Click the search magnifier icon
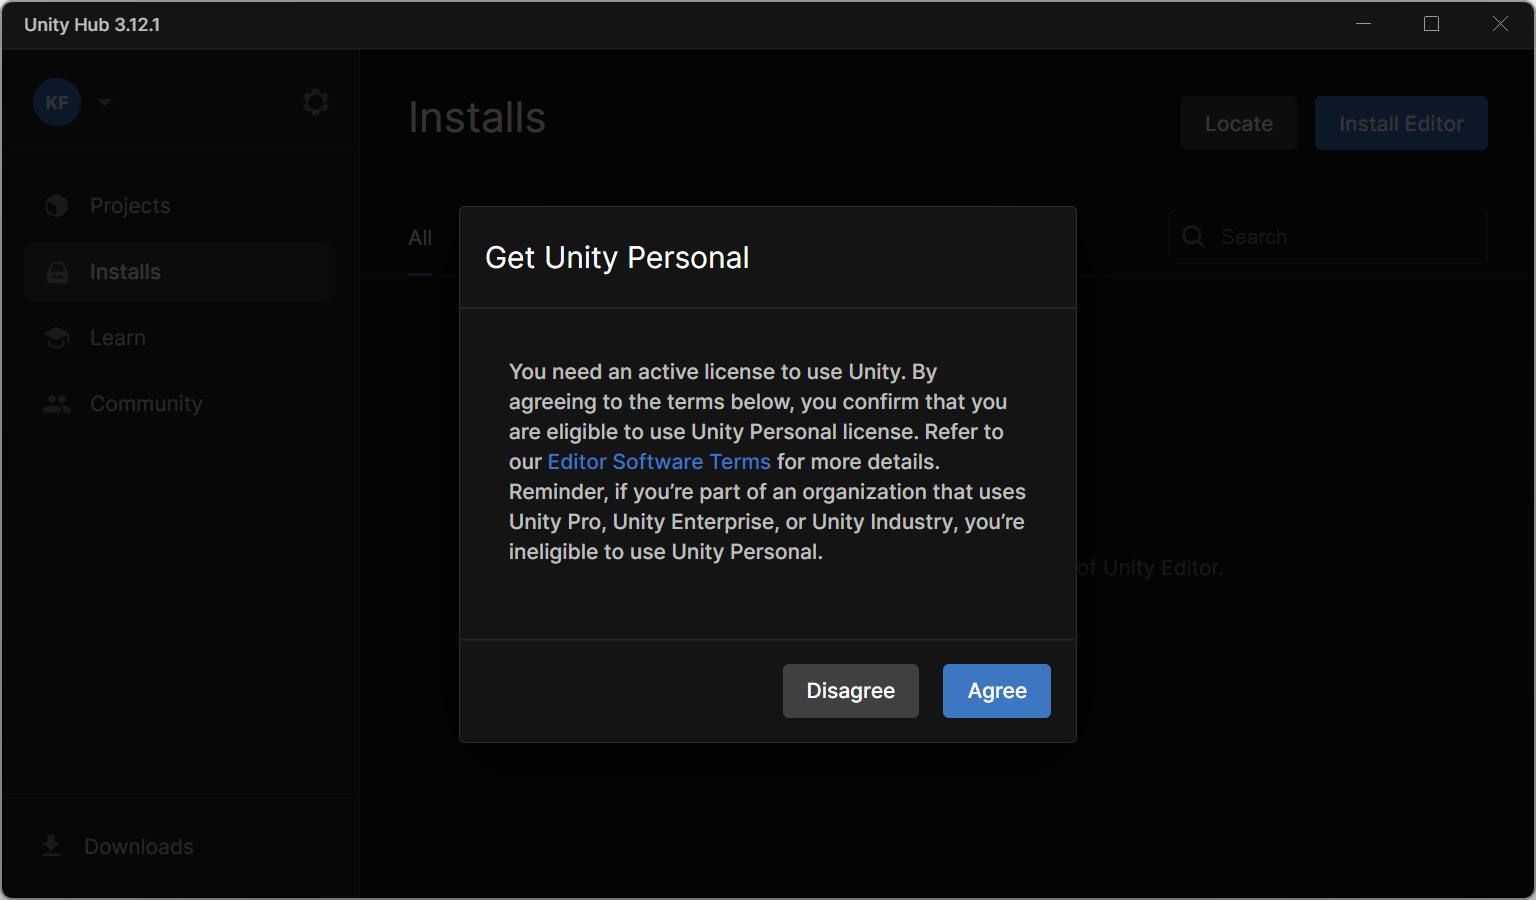Viewport: 1536px width, 900px height. pos(1193,237)
